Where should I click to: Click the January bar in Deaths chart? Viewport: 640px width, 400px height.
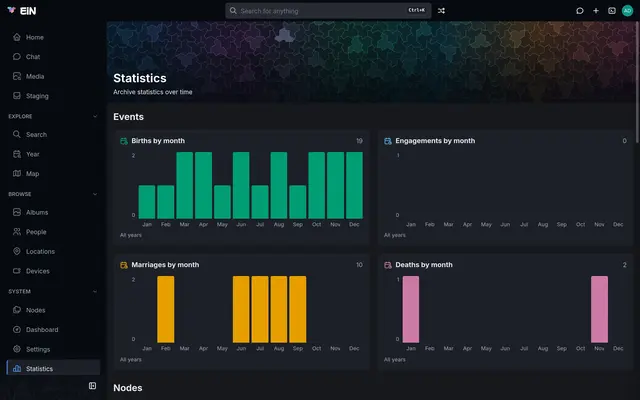[411, 309]
